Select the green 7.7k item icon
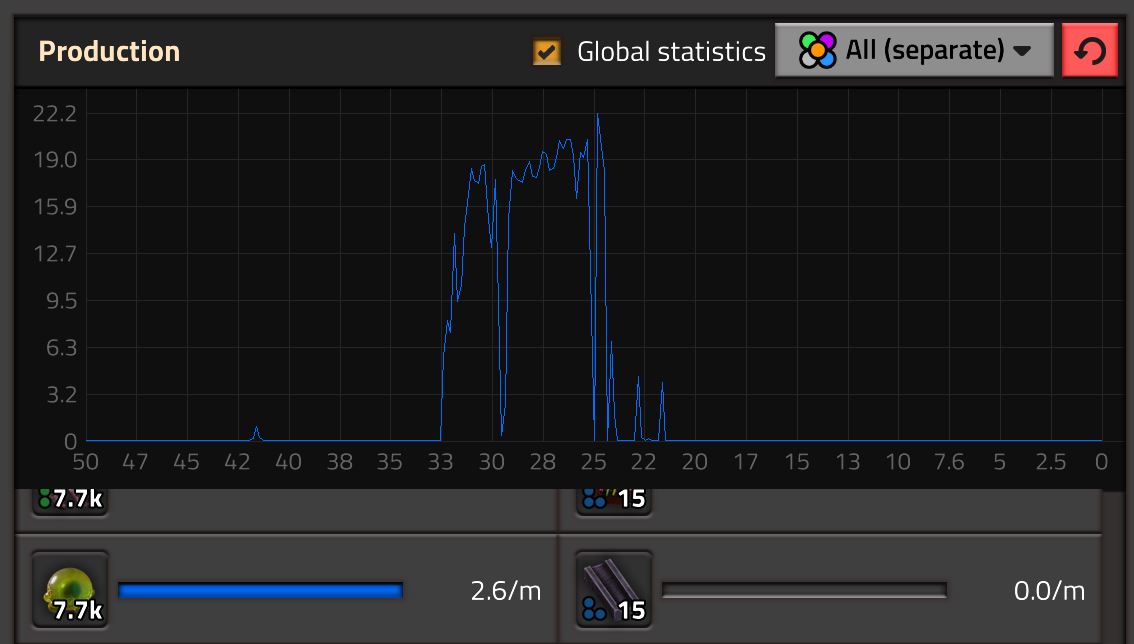Image resolution: width=1134 pixels, height=644 pixels. 70,590
